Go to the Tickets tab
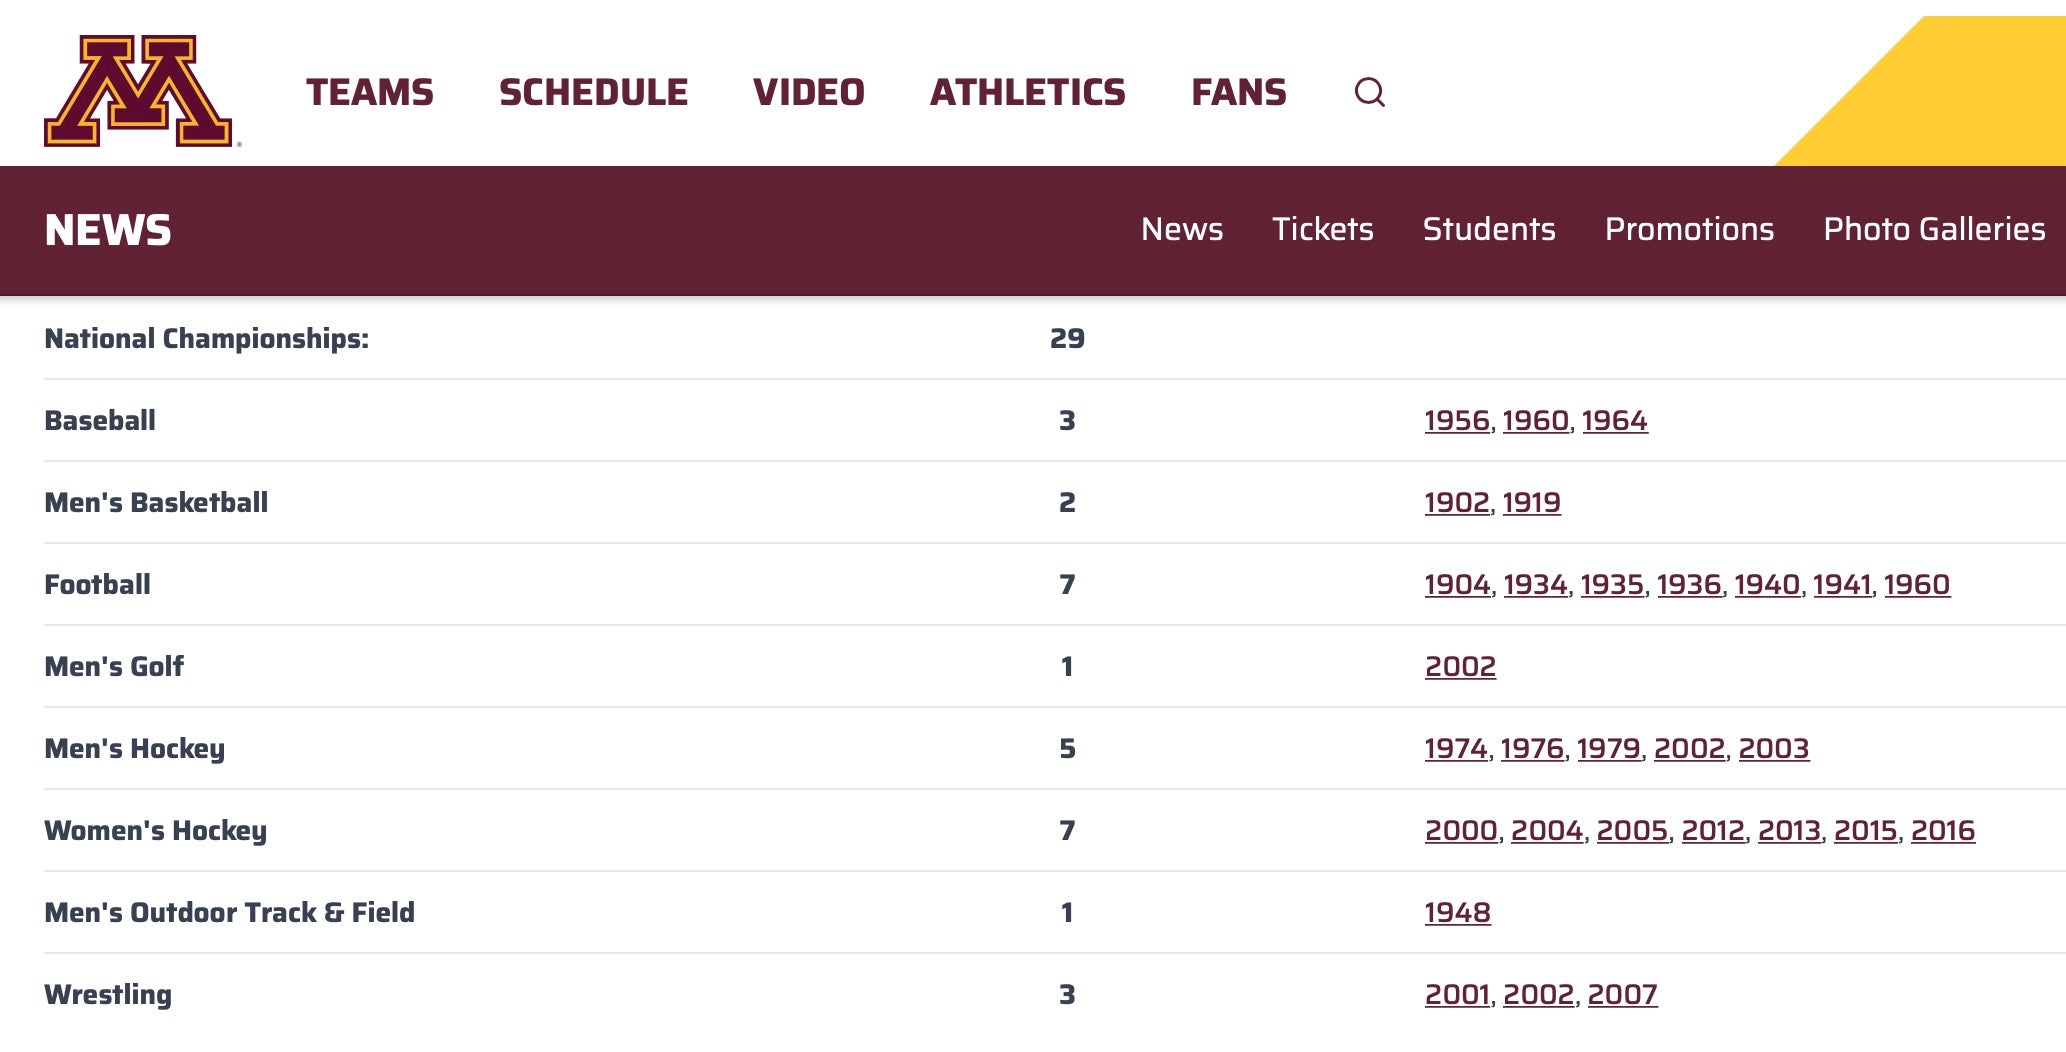 (x=1322, y=229)
